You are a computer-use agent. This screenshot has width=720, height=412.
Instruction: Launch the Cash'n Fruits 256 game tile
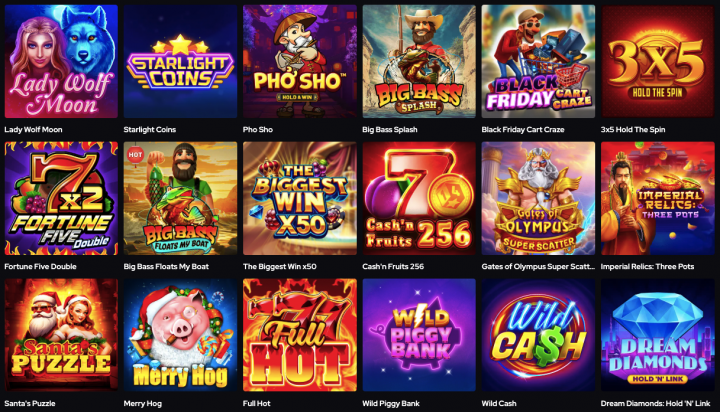pos(419,198)
